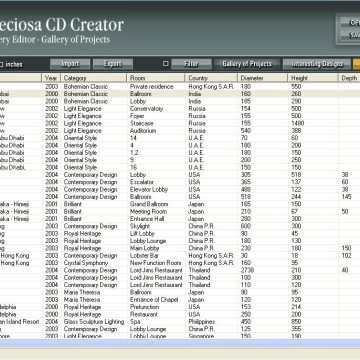Screen dimensions: 360x360
Task: Click the Import button
Action: coord(70,64)
